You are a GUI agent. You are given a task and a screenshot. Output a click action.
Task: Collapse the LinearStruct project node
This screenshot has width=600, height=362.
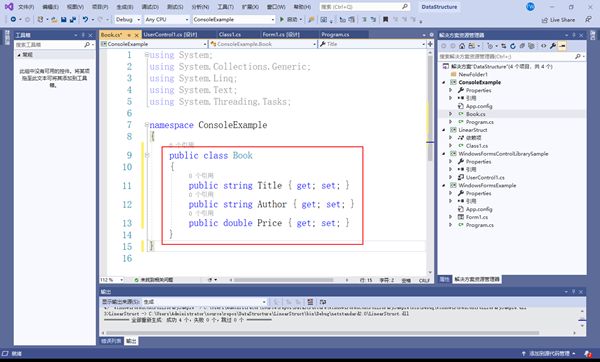[444, 130]
